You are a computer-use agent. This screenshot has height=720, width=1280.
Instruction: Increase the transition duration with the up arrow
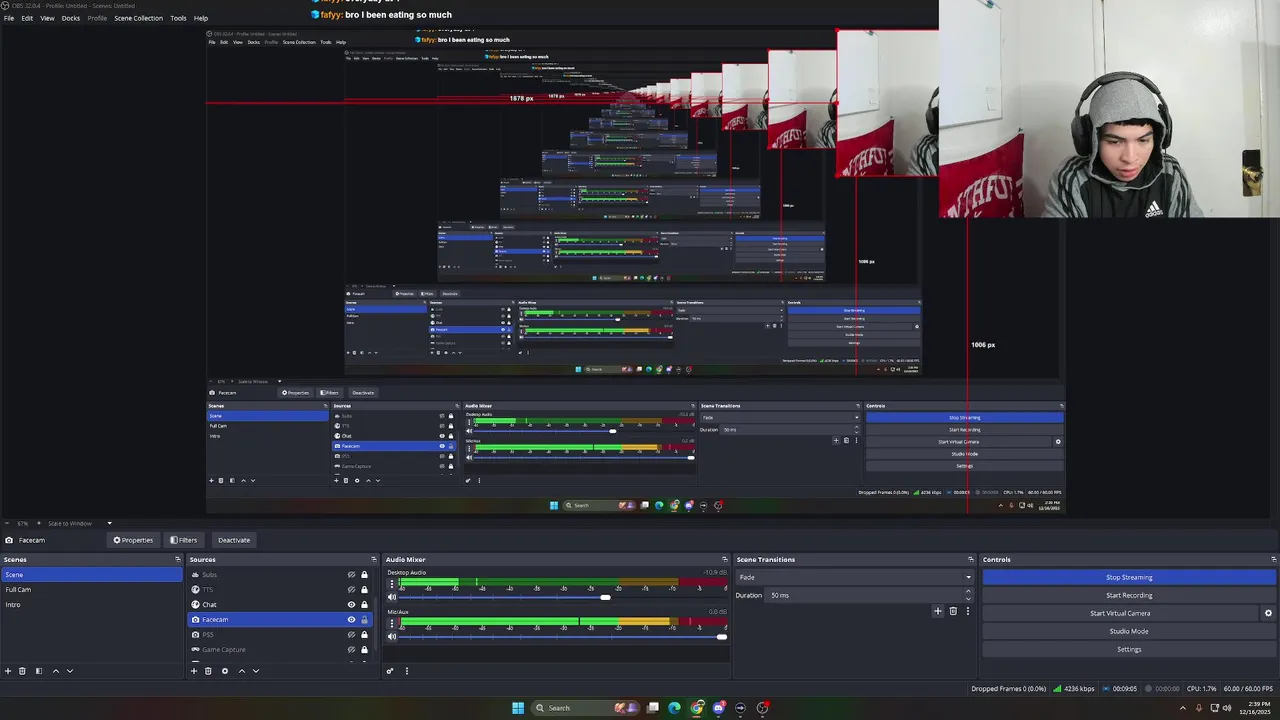968,592
